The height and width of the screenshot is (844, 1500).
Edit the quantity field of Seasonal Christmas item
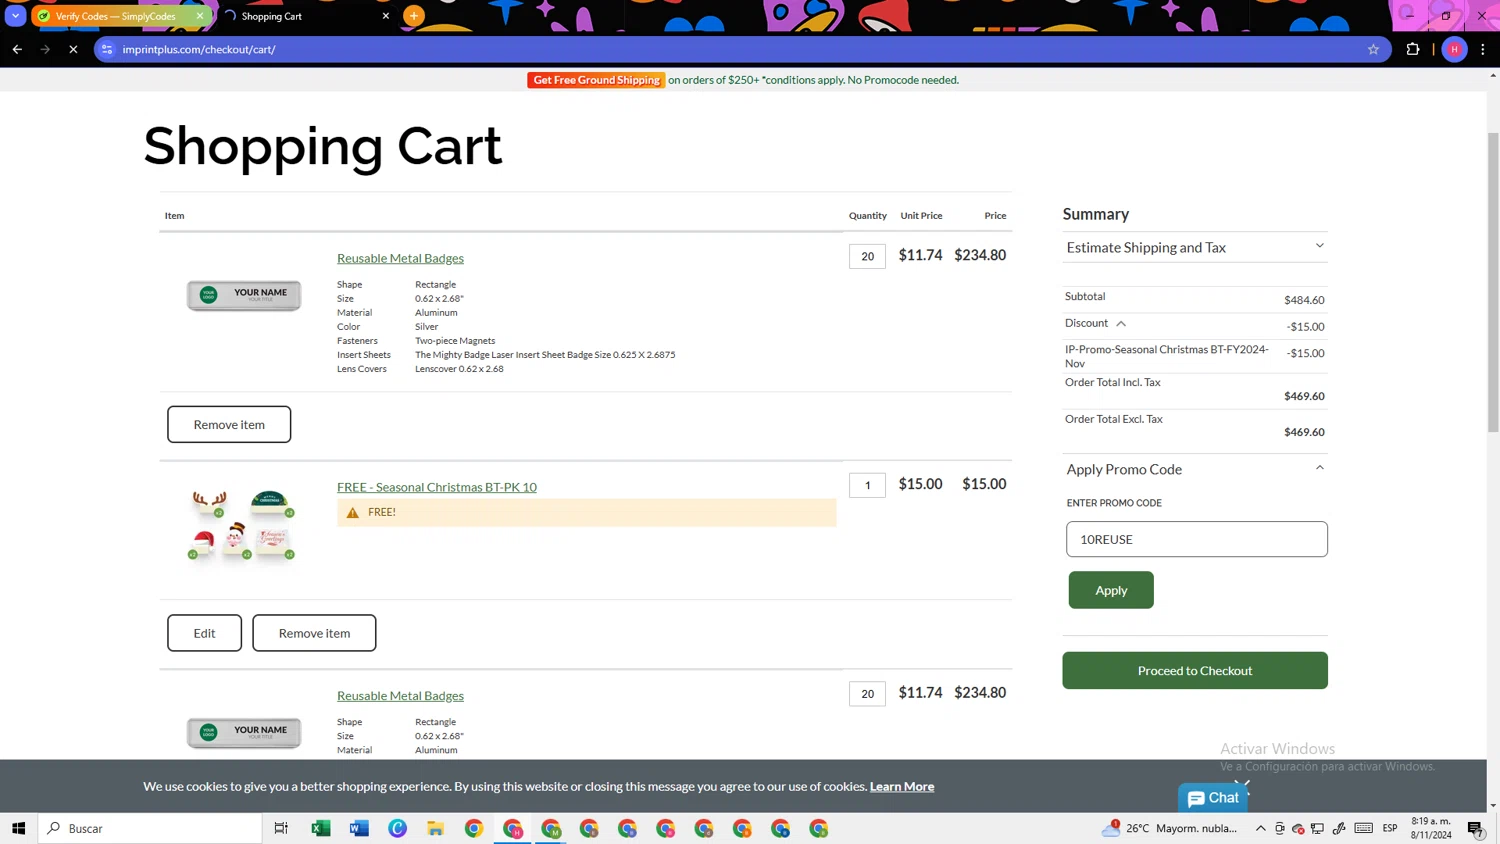867,485
